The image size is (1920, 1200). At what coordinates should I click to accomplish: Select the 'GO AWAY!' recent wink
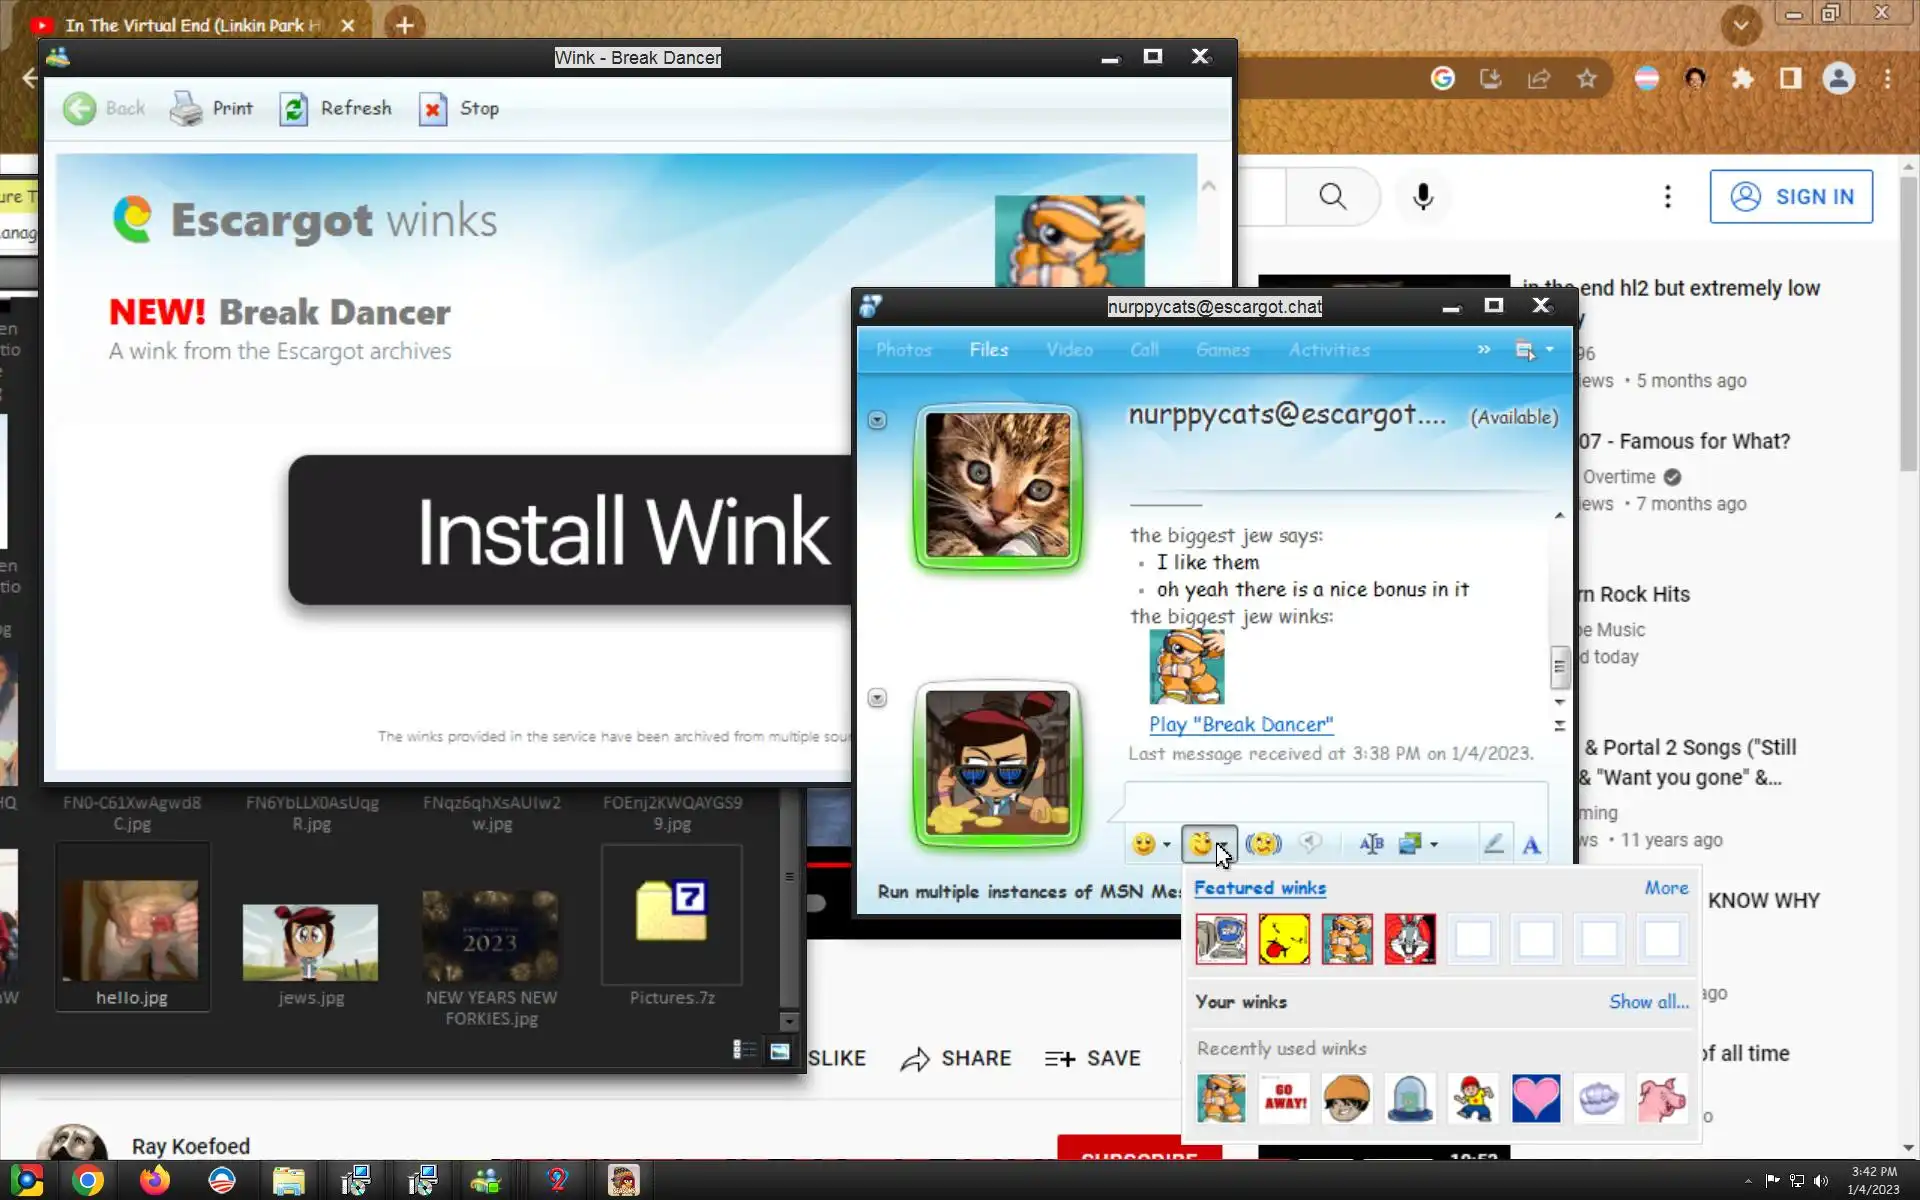[x=1284, y=1098]
